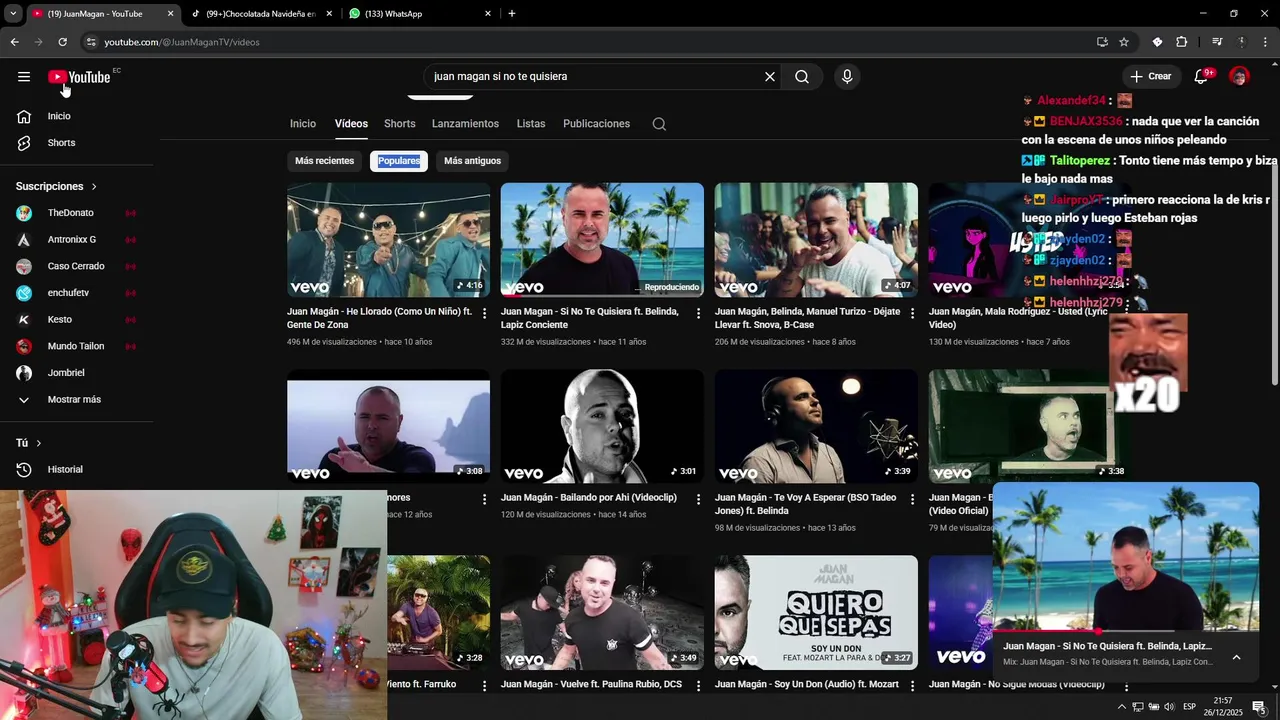Reload the page in Chrome
Screen dimensions: 1280x720
(x=62, y=42)
